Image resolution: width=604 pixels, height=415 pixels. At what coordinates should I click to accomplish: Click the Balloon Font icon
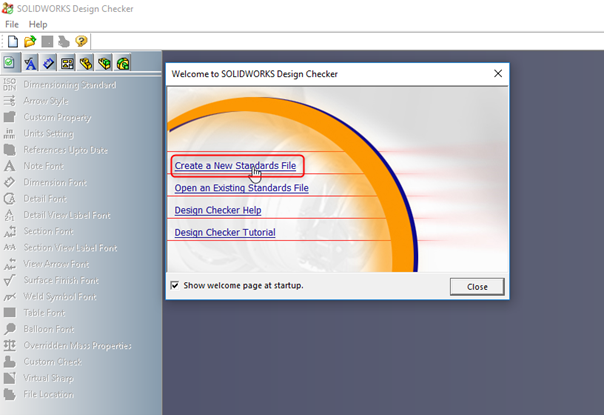click(10, 329)
